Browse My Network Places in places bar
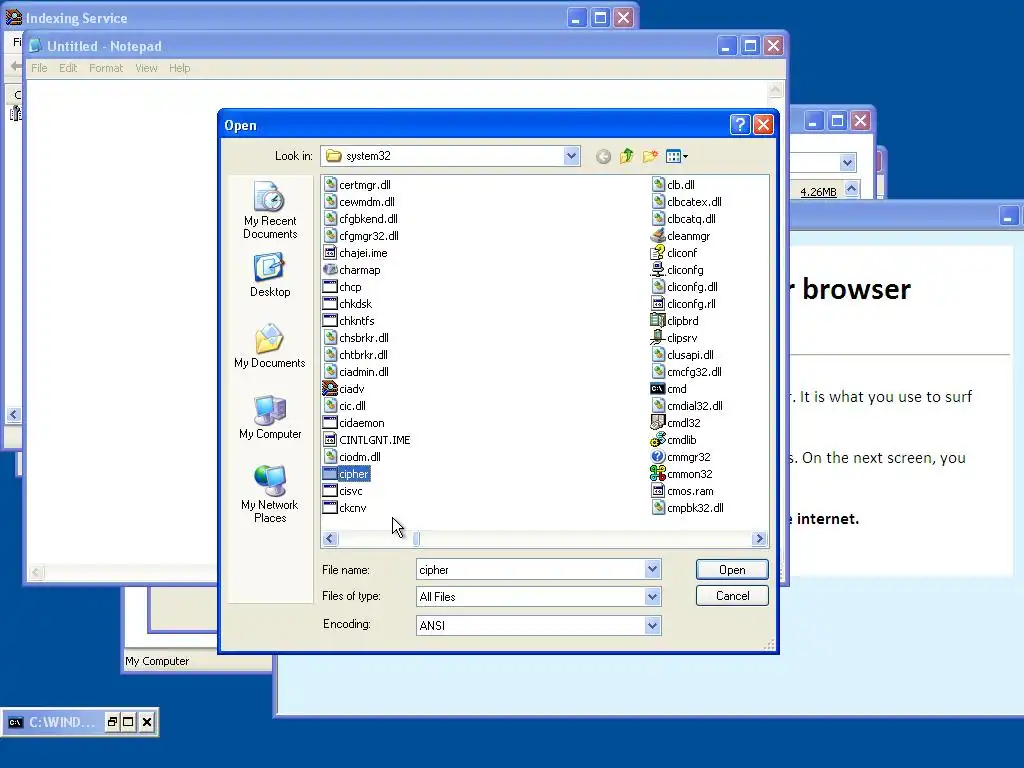Screen dimensions: 1024x768 coord(270,494)
